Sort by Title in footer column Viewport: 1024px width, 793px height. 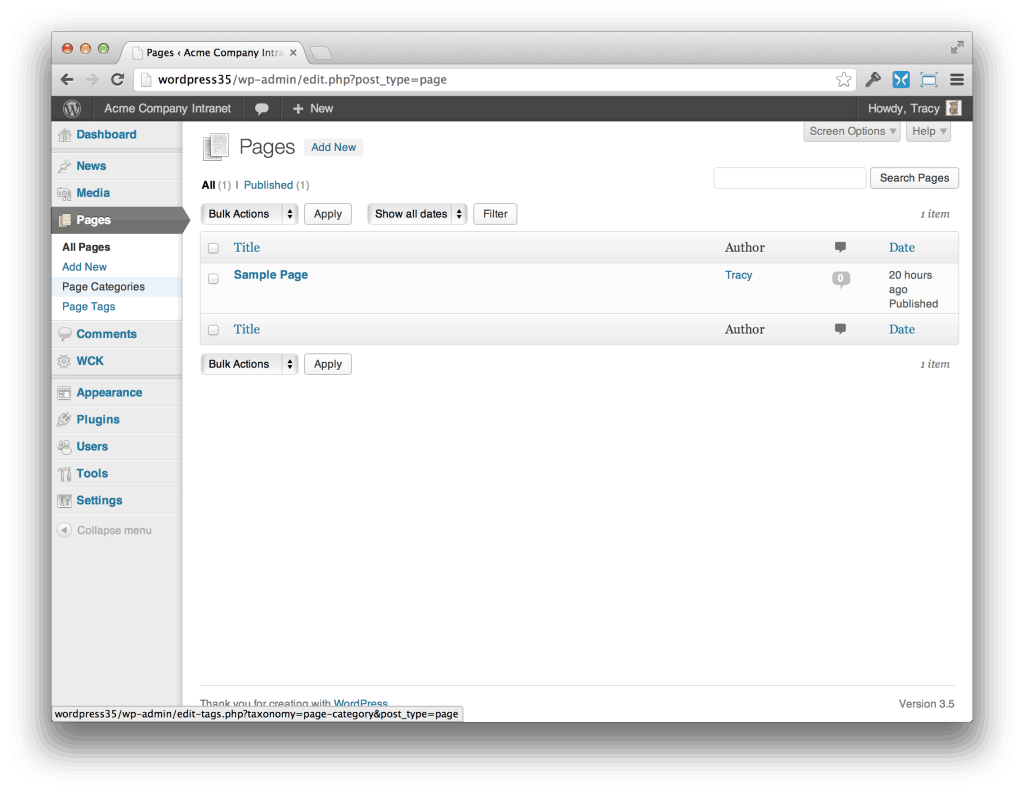[x=247, y=329]
